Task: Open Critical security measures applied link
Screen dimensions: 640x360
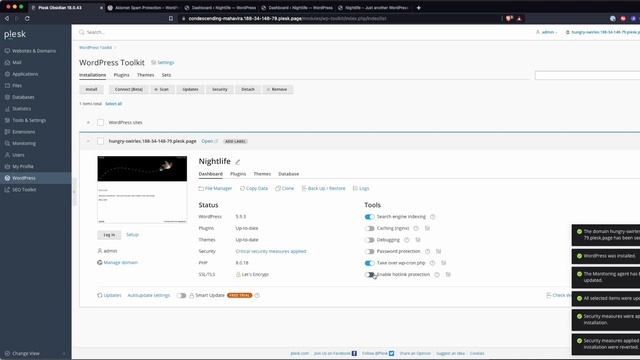Action: coord(271,251)
